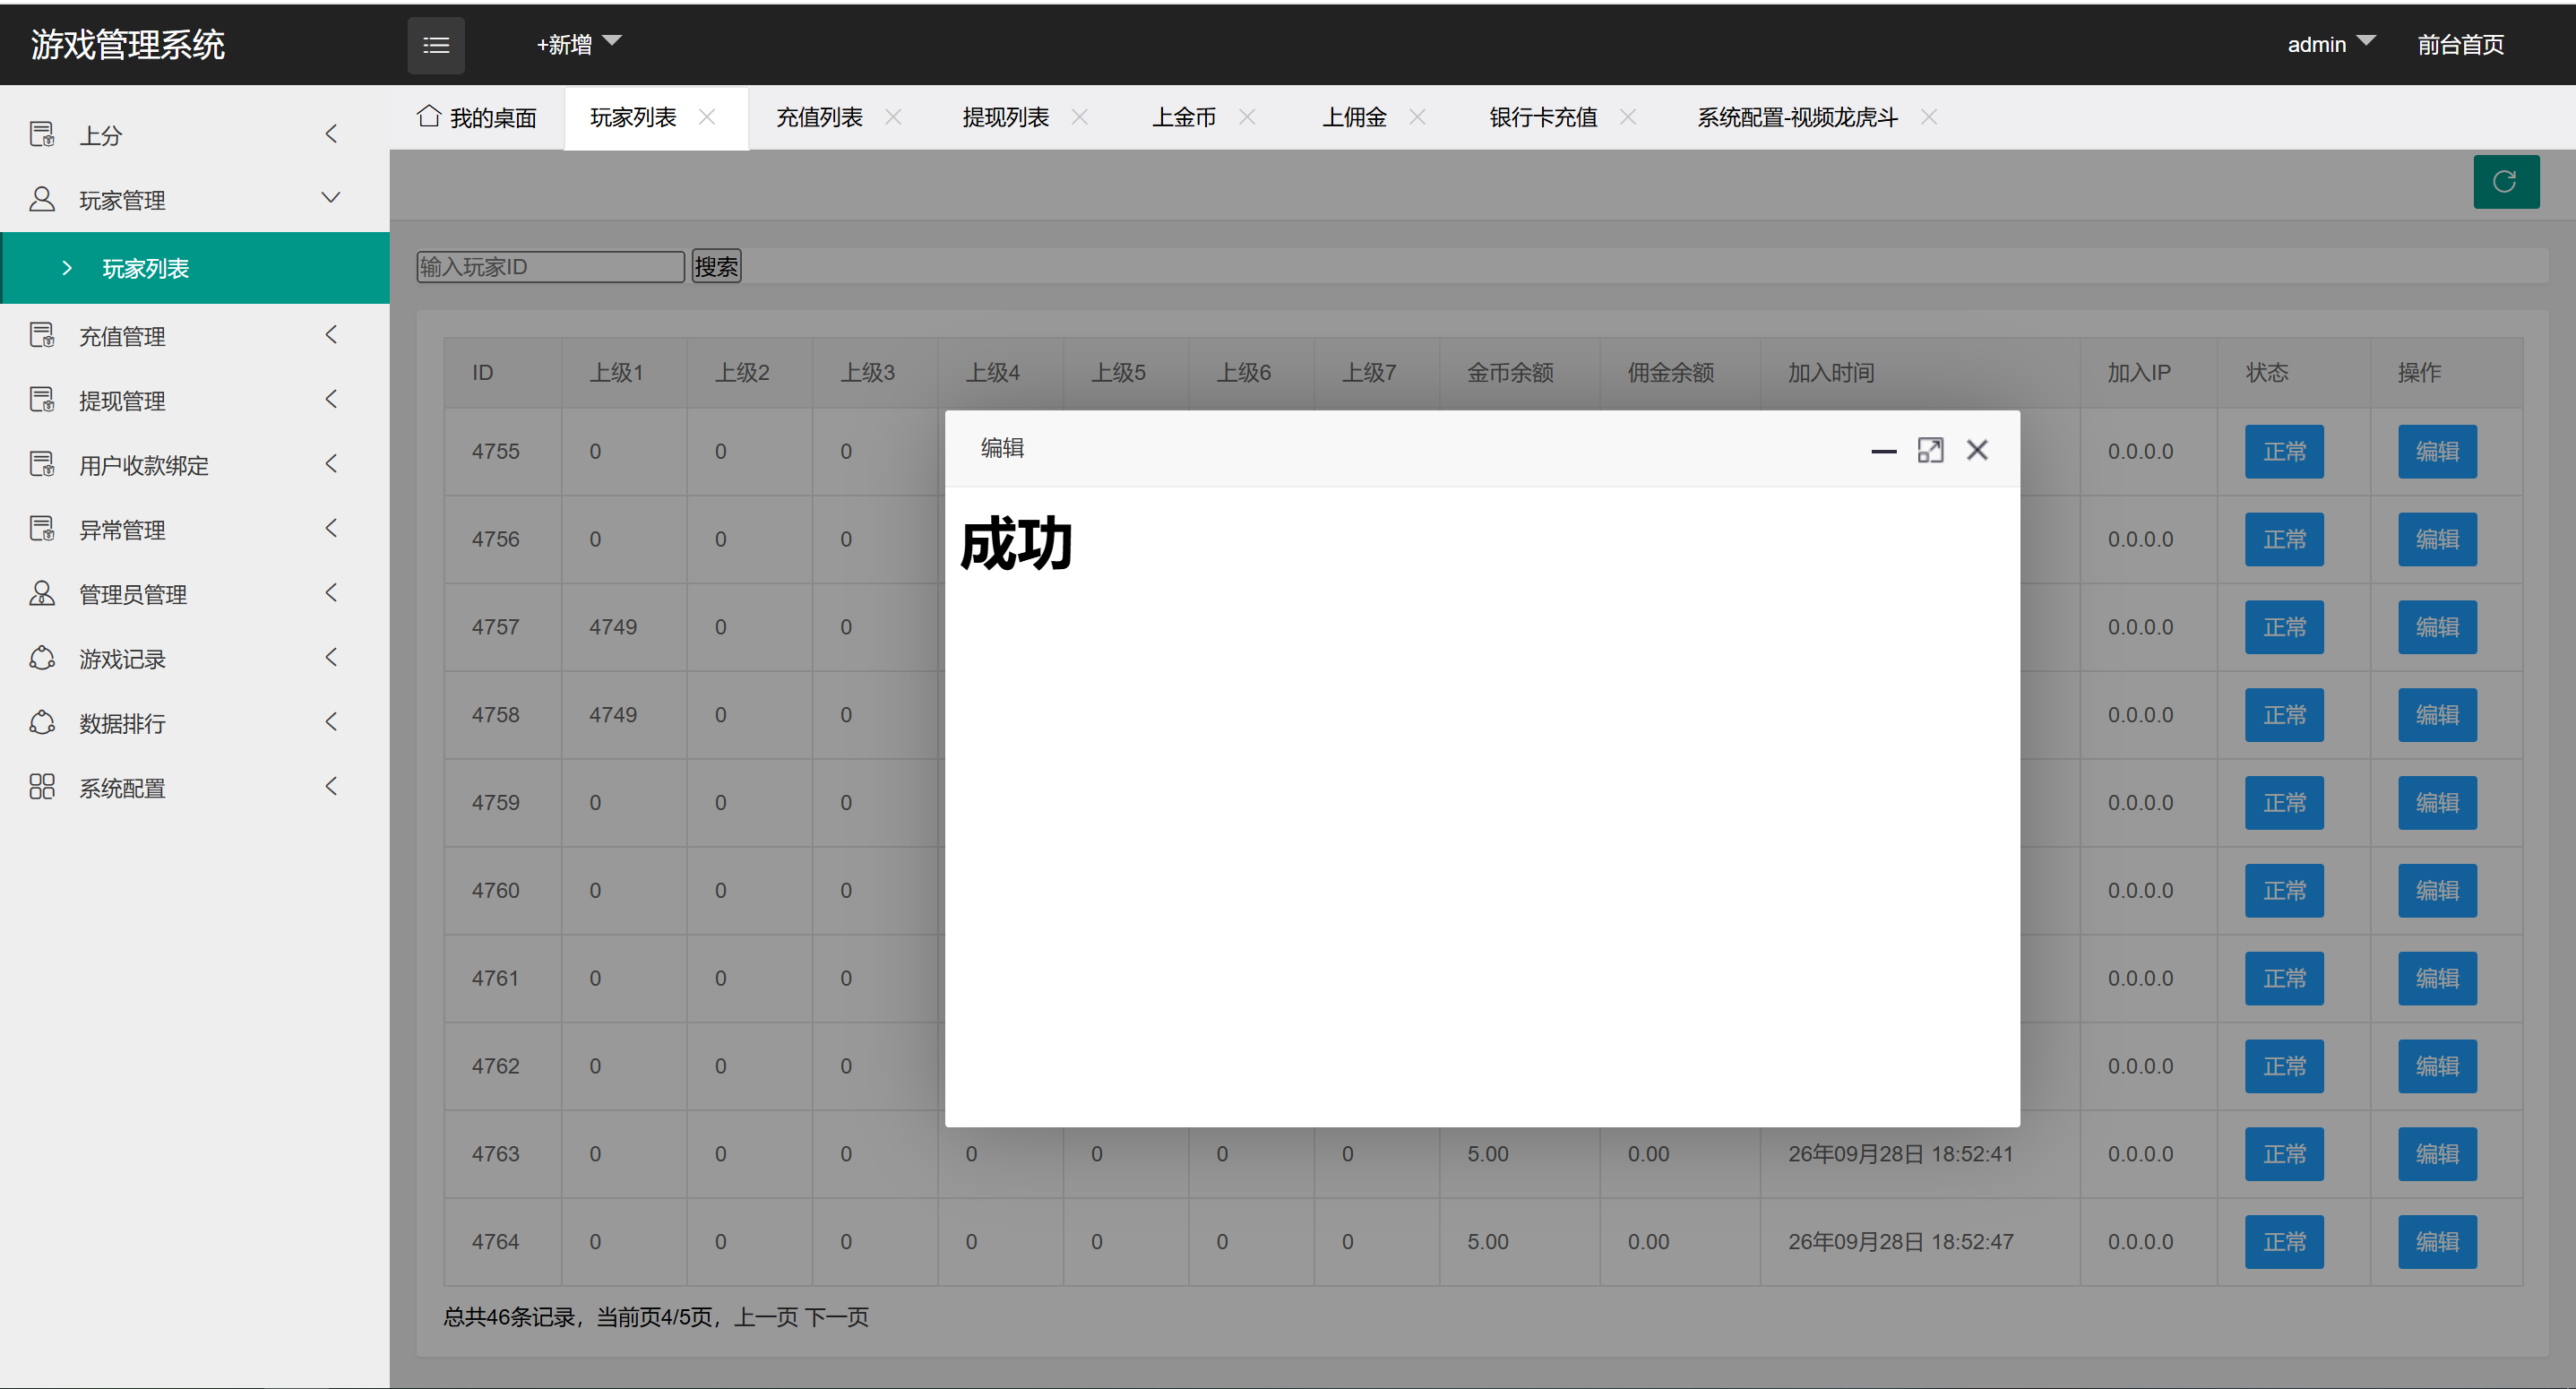The image size is (2576, 1389).
Task: Close the 充值列表 tab
Action: pos(893,117)
